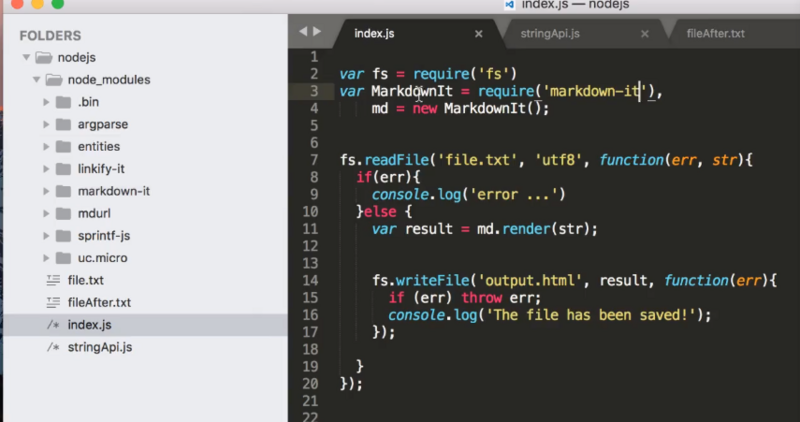Click line number 14 in the gutter
Image resolution: width=800 pixels, height=422 pixels.
(310, 280)
